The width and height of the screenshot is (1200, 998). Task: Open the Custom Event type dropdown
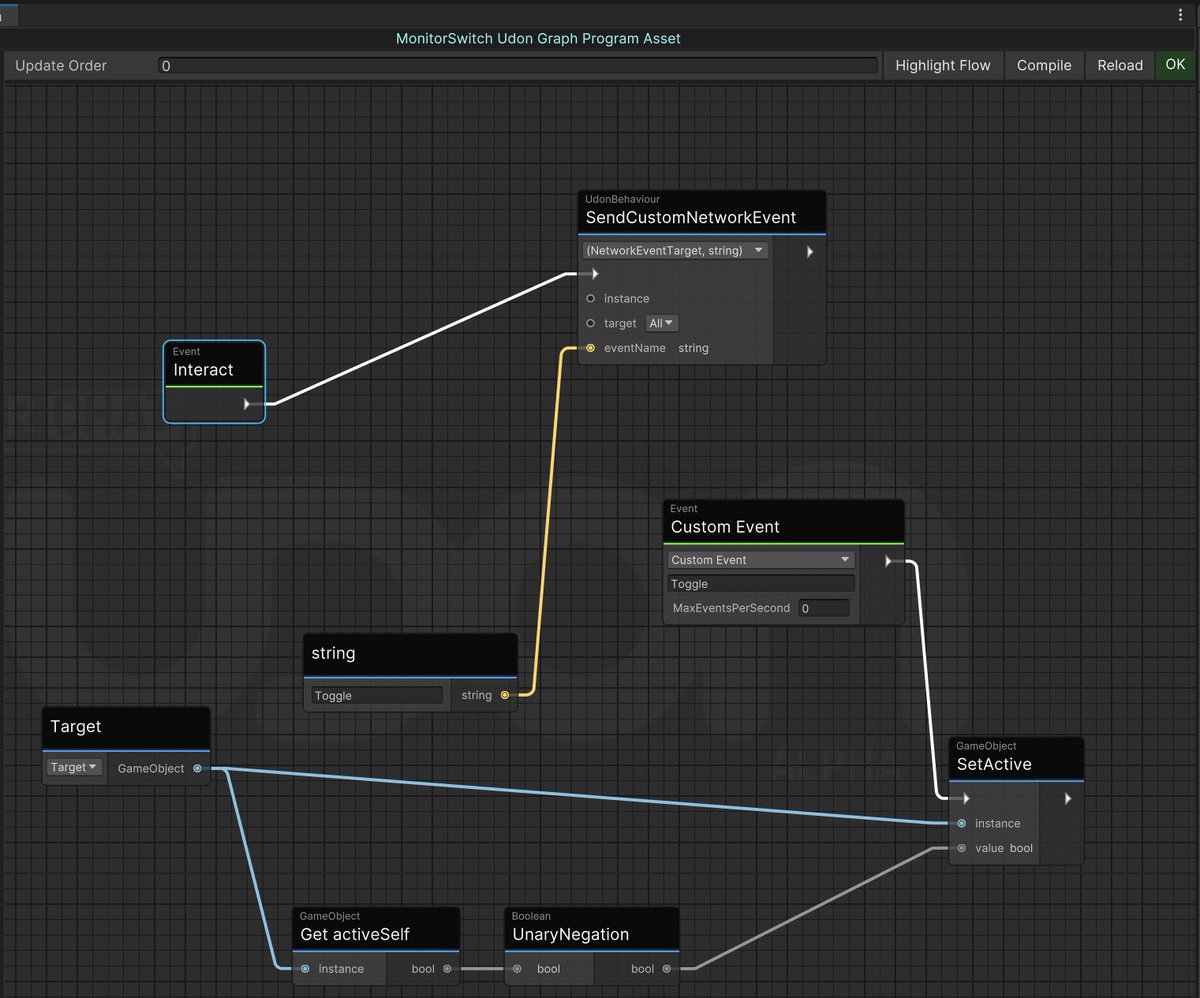(x=760, y=560)
